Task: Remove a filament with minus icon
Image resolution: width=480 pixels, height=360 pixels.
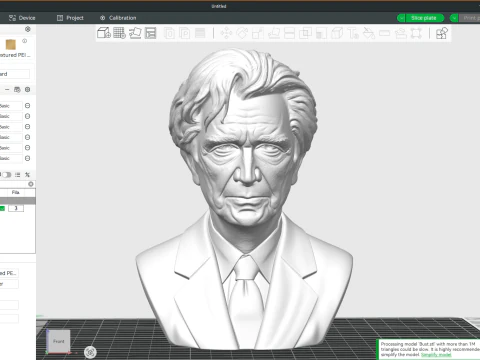Action: pos(7,89)
